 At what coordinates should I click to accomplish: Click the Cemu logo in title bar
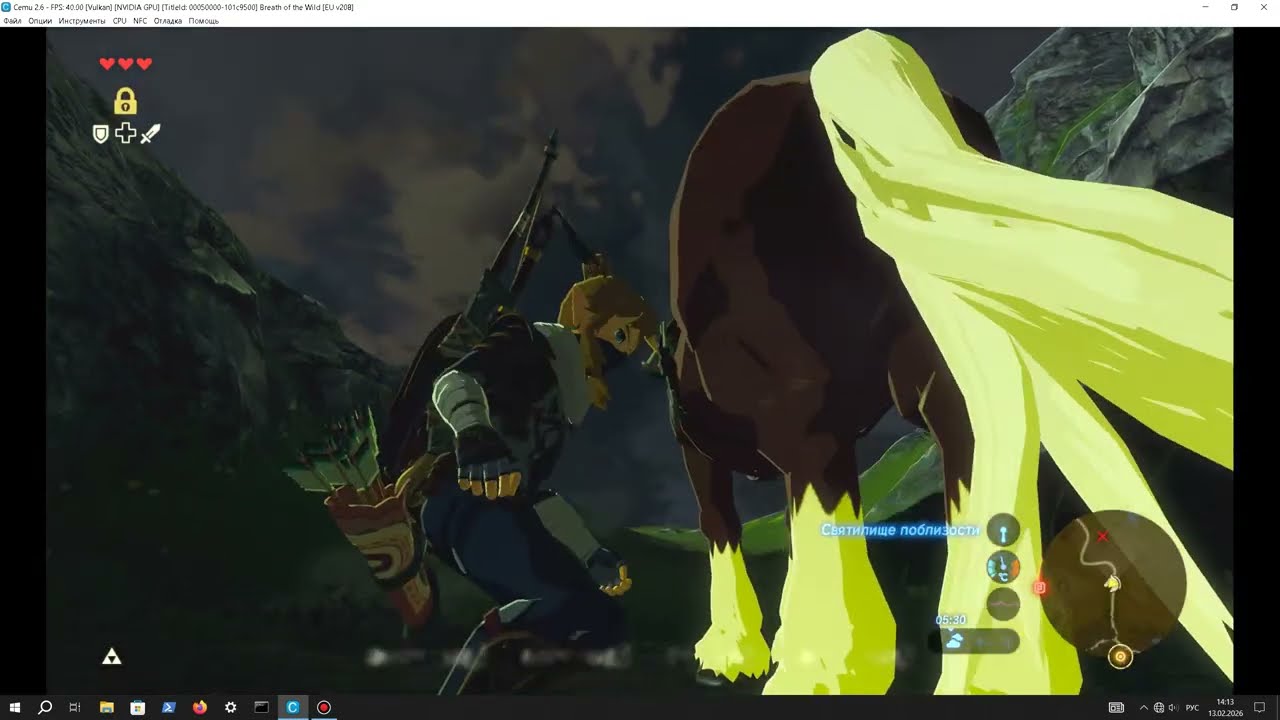point(6,7)
